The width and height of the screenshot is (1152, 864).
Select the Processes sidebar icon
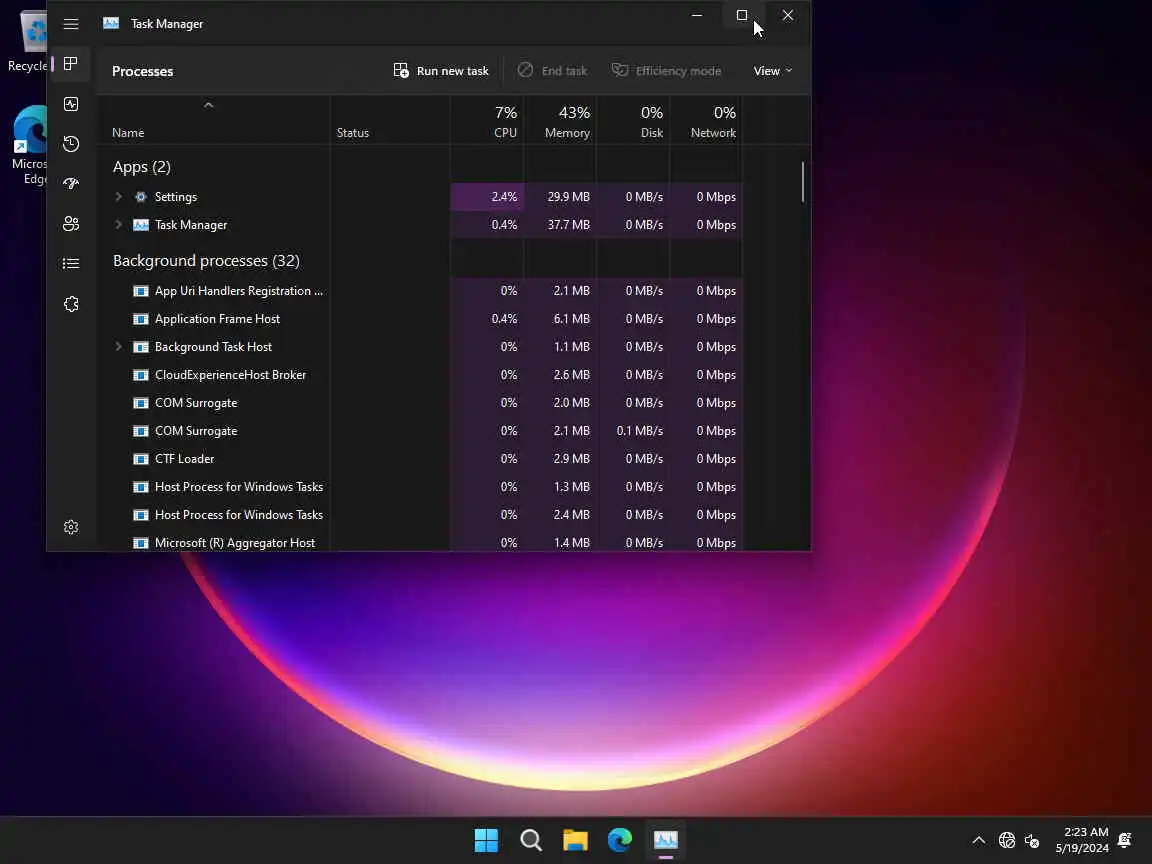(x=71, y=64)
